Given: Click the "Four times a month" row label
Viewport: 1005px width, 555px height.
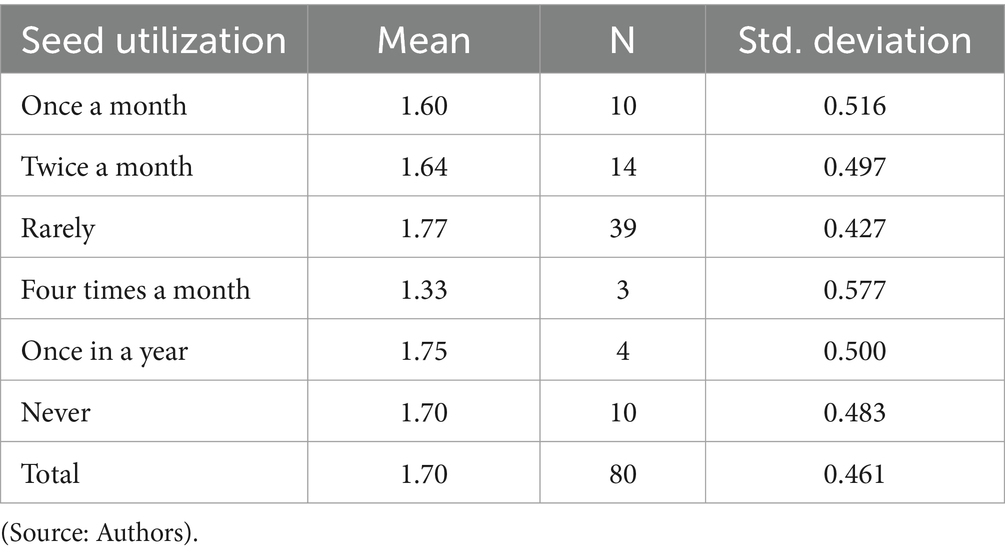Looking at the screenshot, I should point(136,290).
